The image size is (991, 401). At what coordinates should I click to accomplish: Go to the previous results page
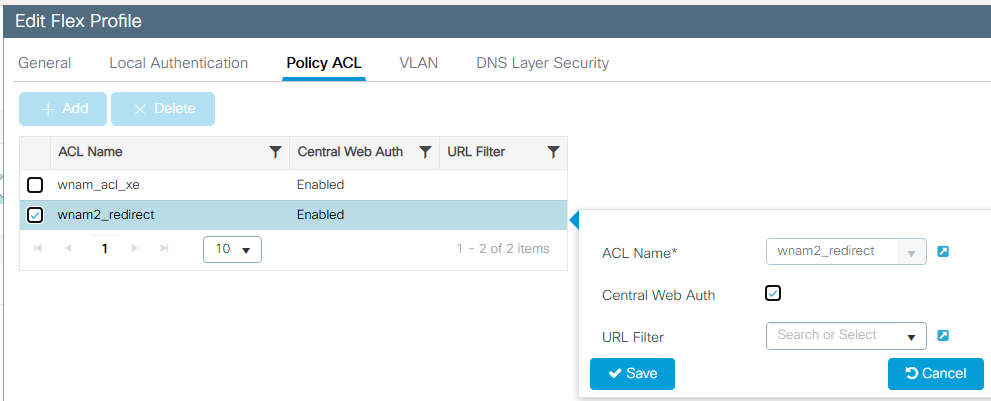[x=68, y=248]
